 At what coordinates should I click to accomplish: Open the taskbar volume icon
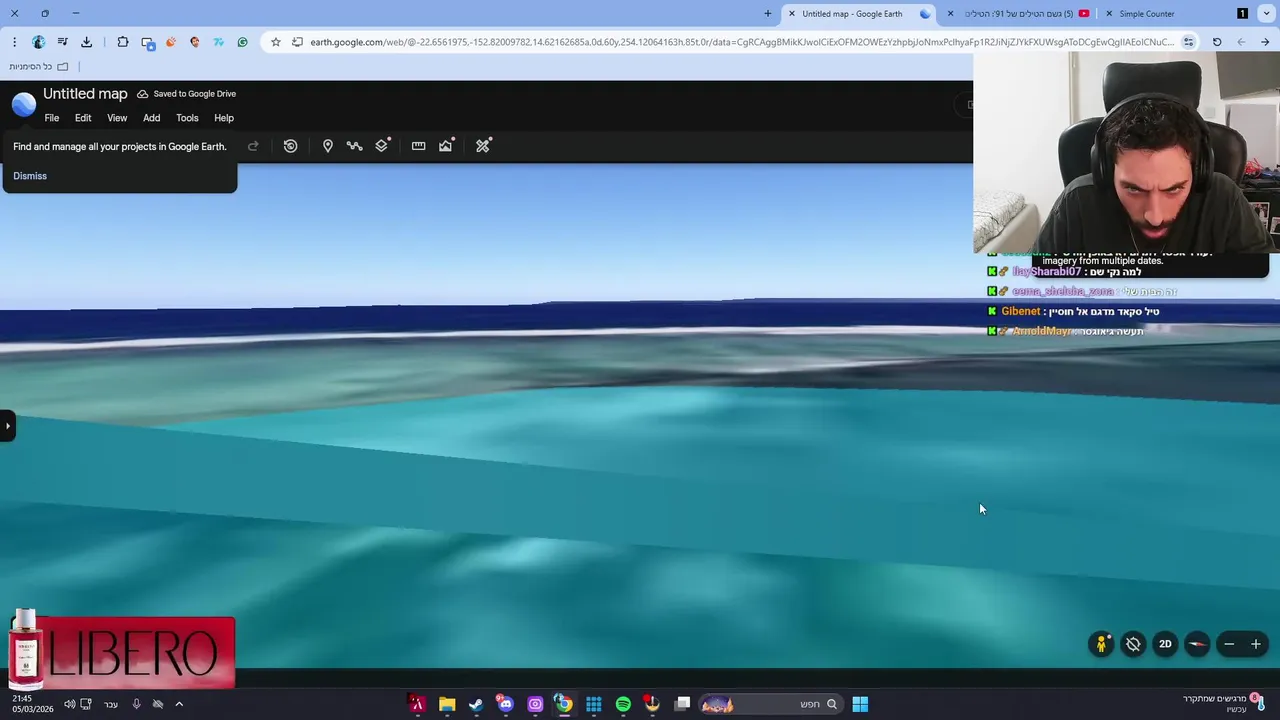coord(69,704)
